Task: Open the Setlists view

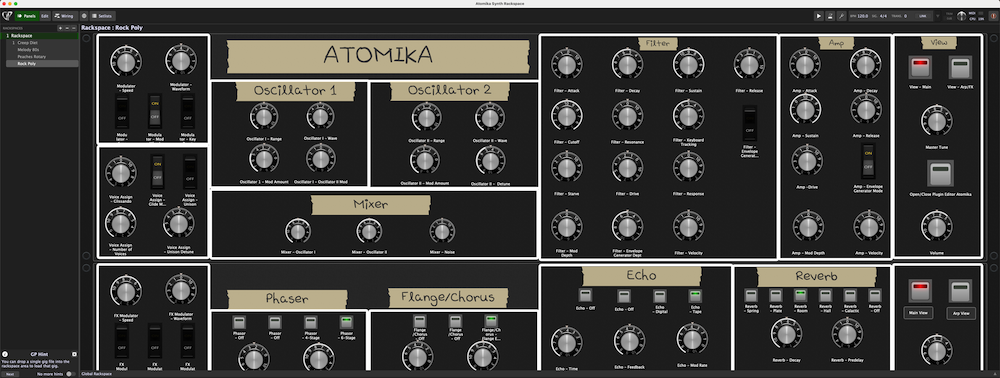Action: click(x=102, y=15)
